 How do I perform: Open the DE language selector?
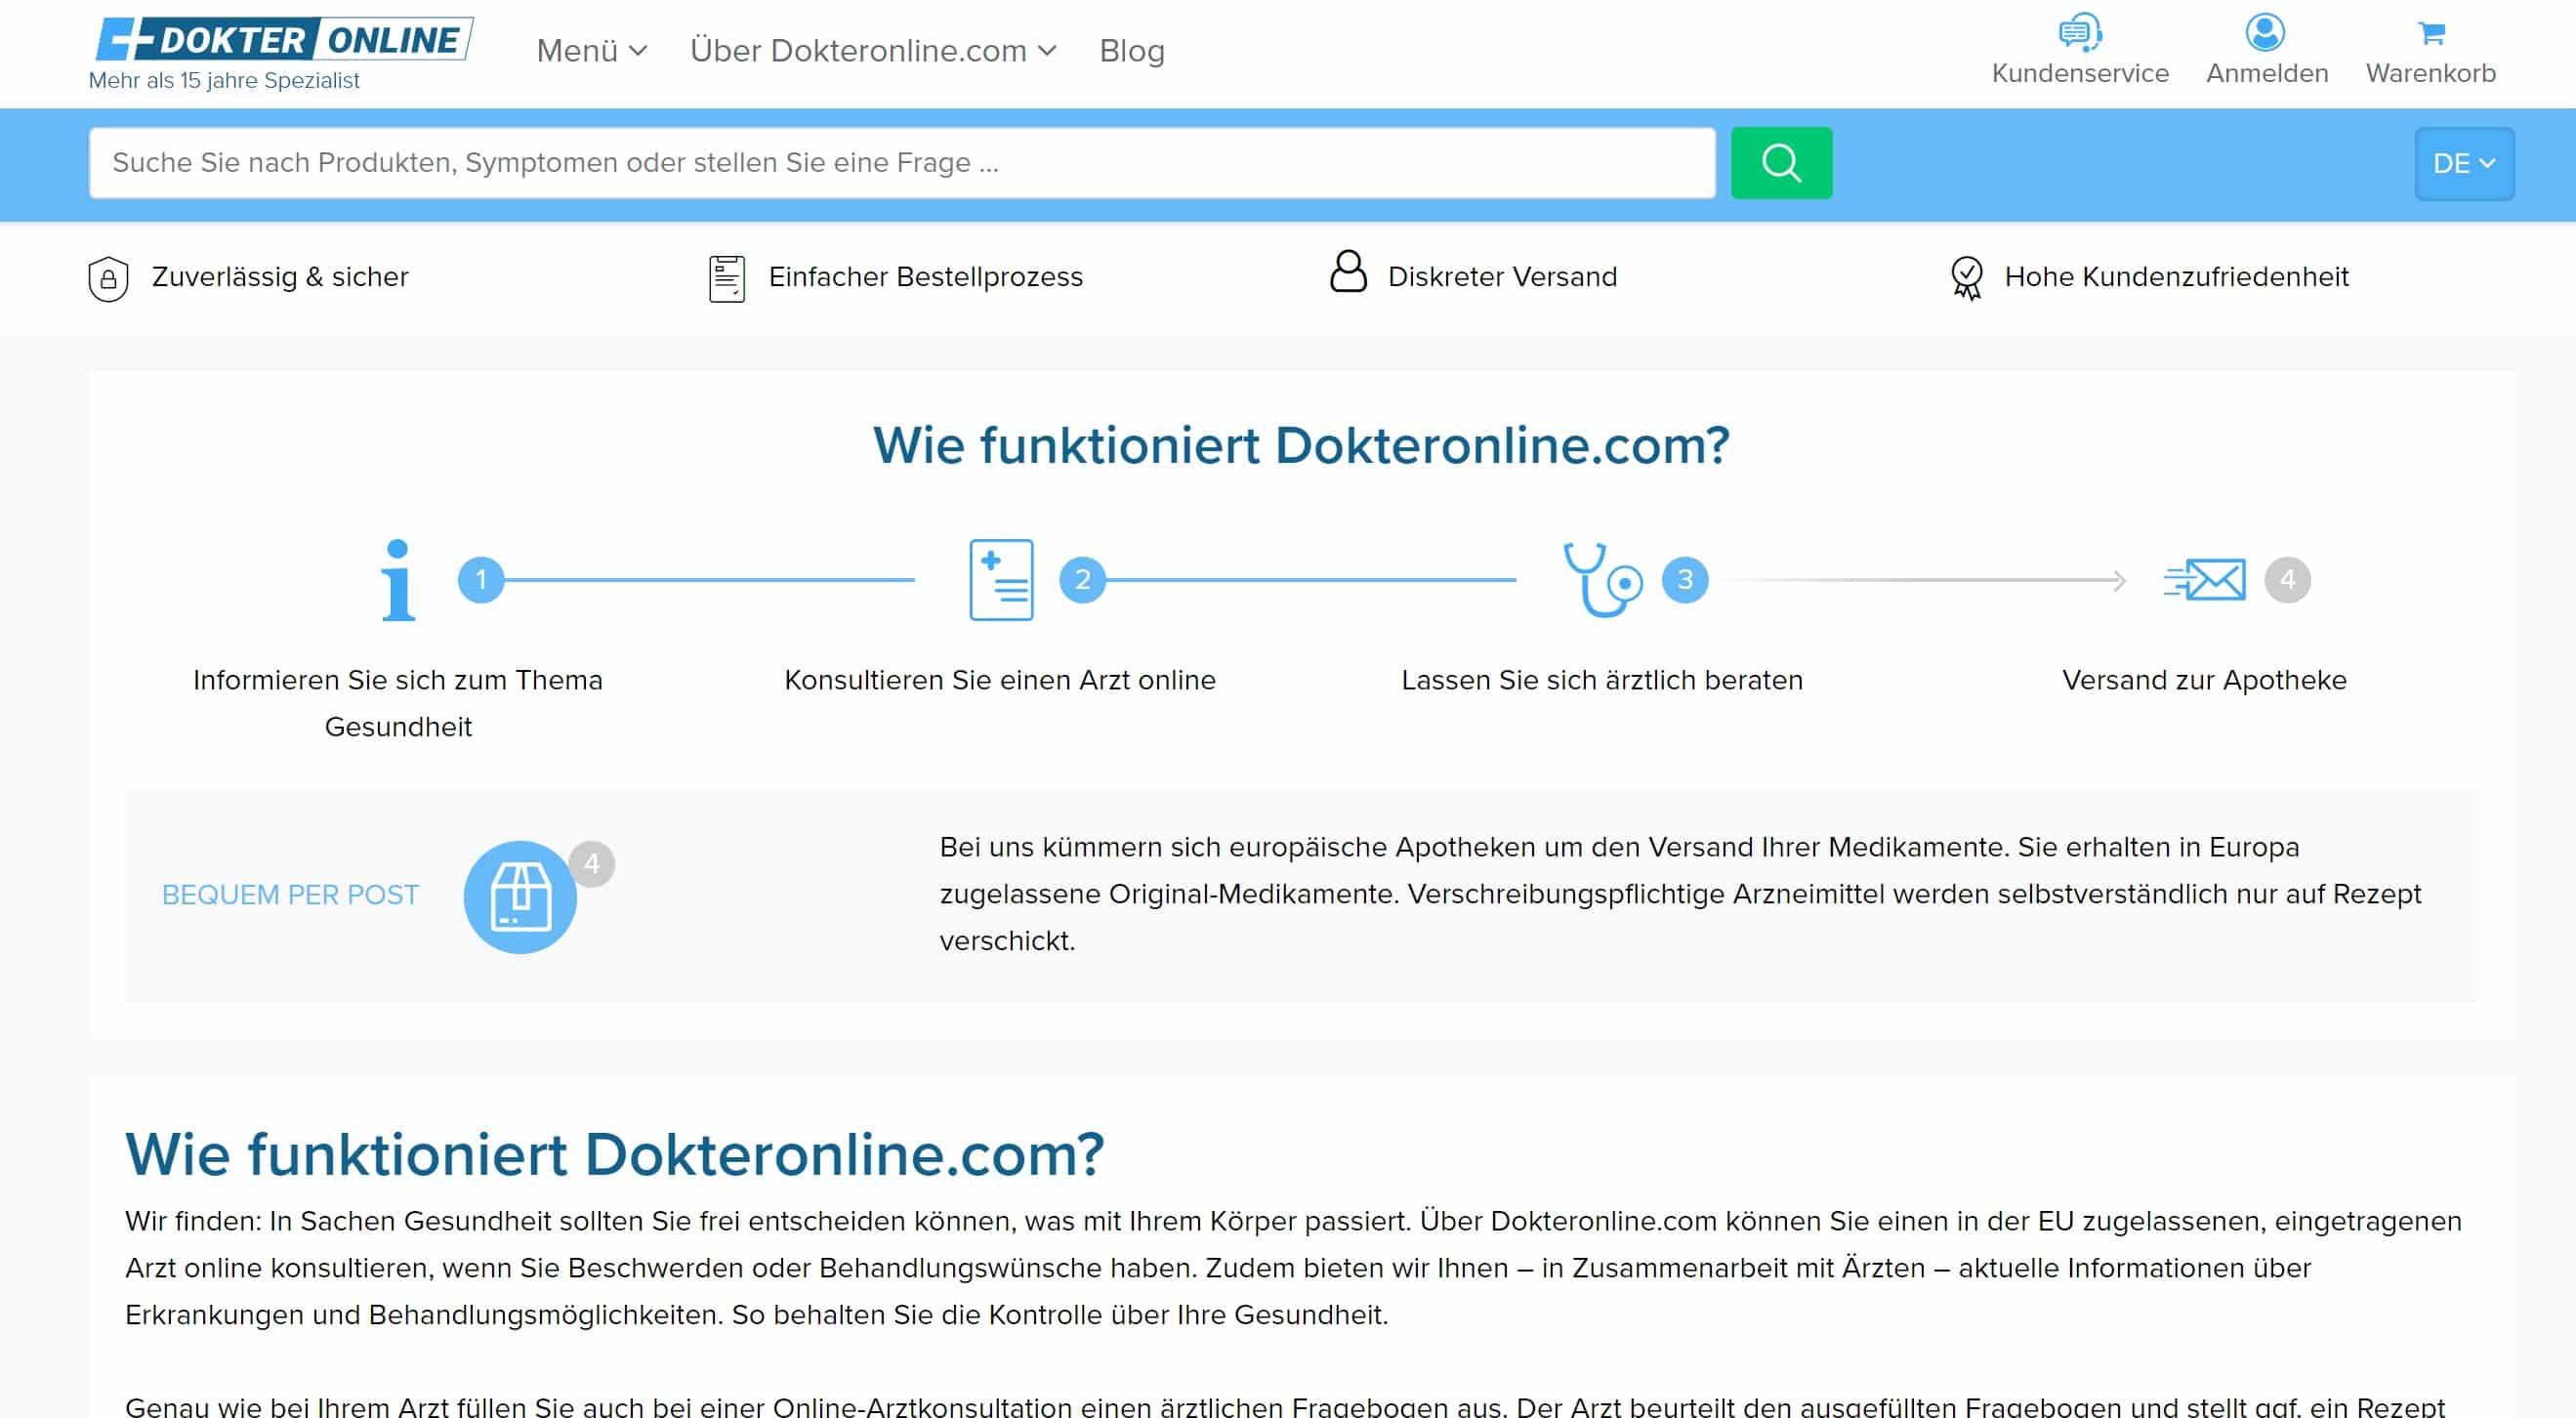2463,164
